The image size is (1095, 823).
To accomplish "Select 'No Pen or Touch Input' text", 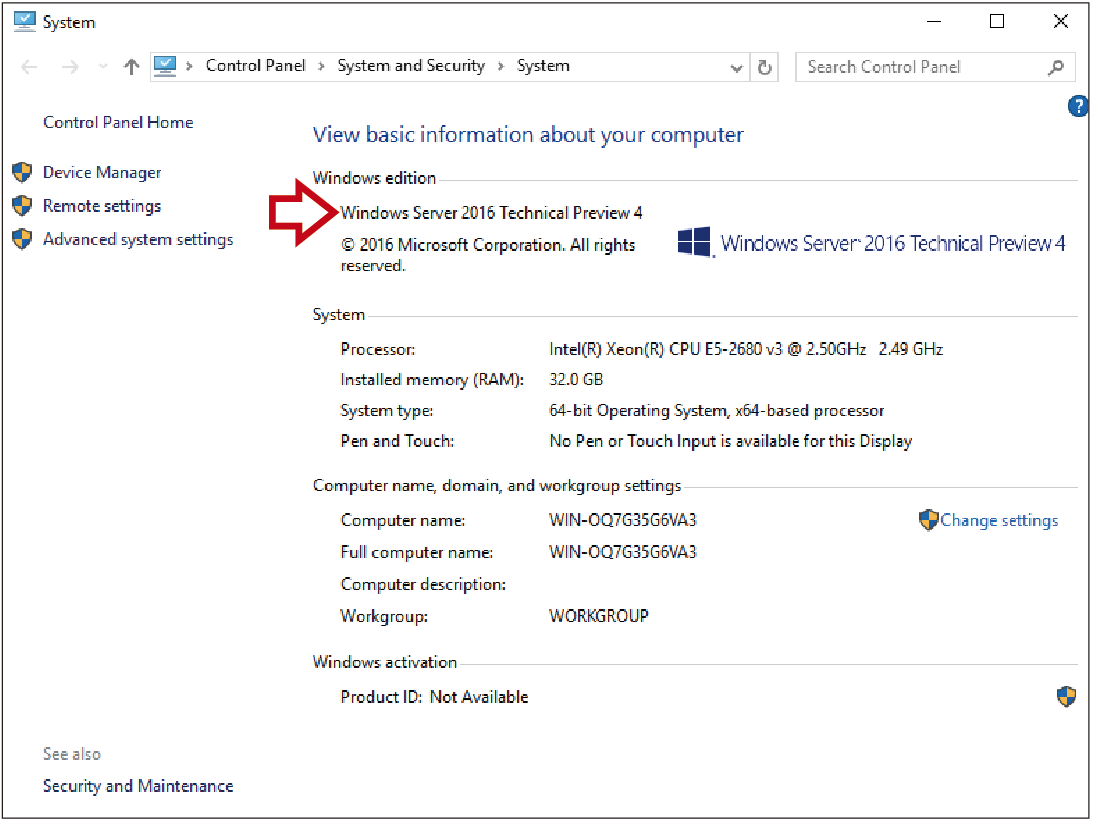I will pos(633,441).
